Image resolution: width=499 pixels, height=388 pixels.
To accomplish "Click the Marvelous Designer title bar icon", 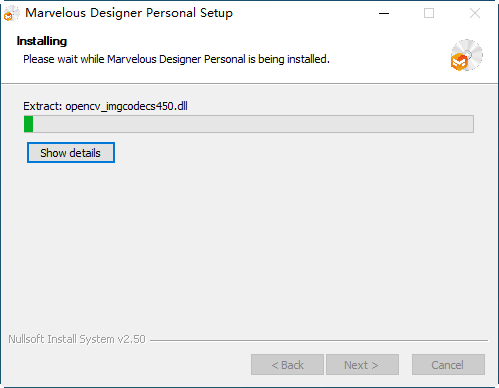I will 11,13.
